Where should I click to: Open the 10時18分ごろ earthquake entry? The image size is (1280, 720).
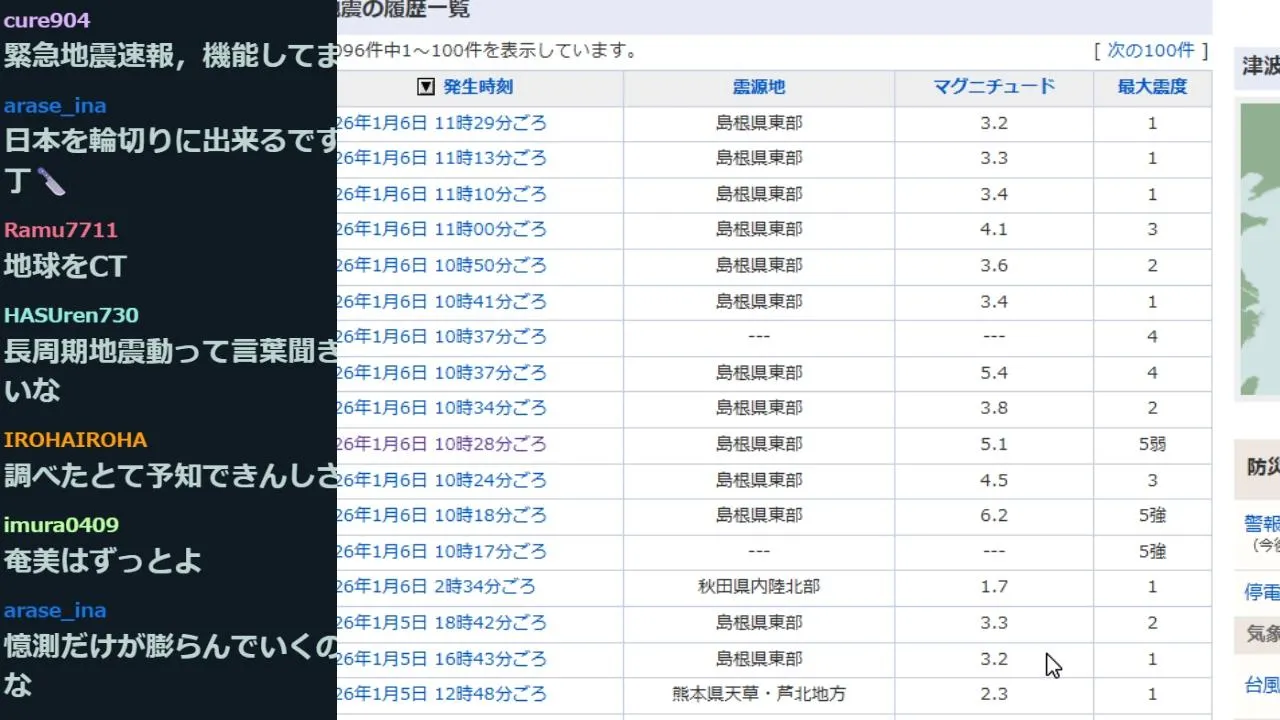point(442,516)
